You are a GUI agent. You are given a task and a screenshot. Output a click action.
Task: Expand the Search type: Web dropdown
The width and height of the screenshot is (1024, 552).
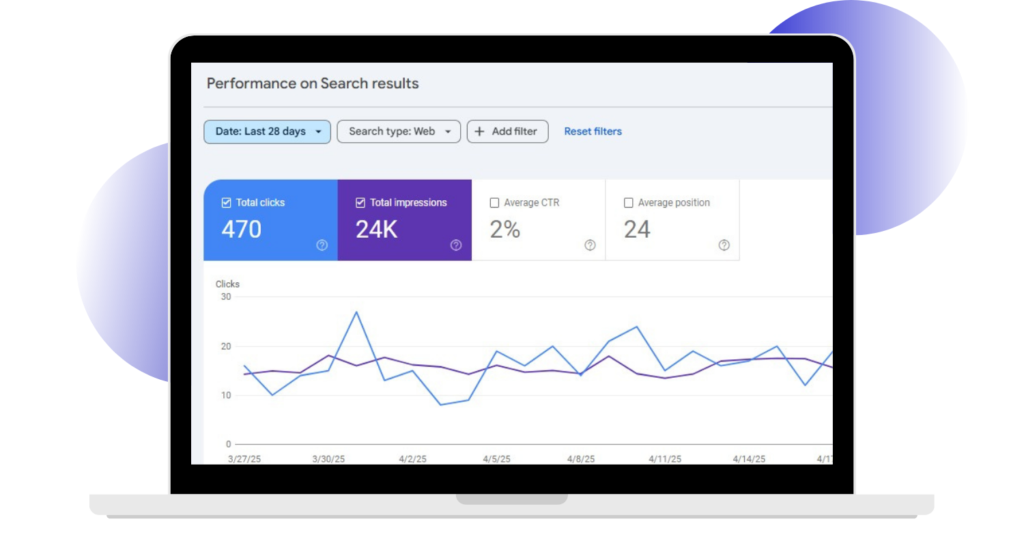[x=398, y=131]
